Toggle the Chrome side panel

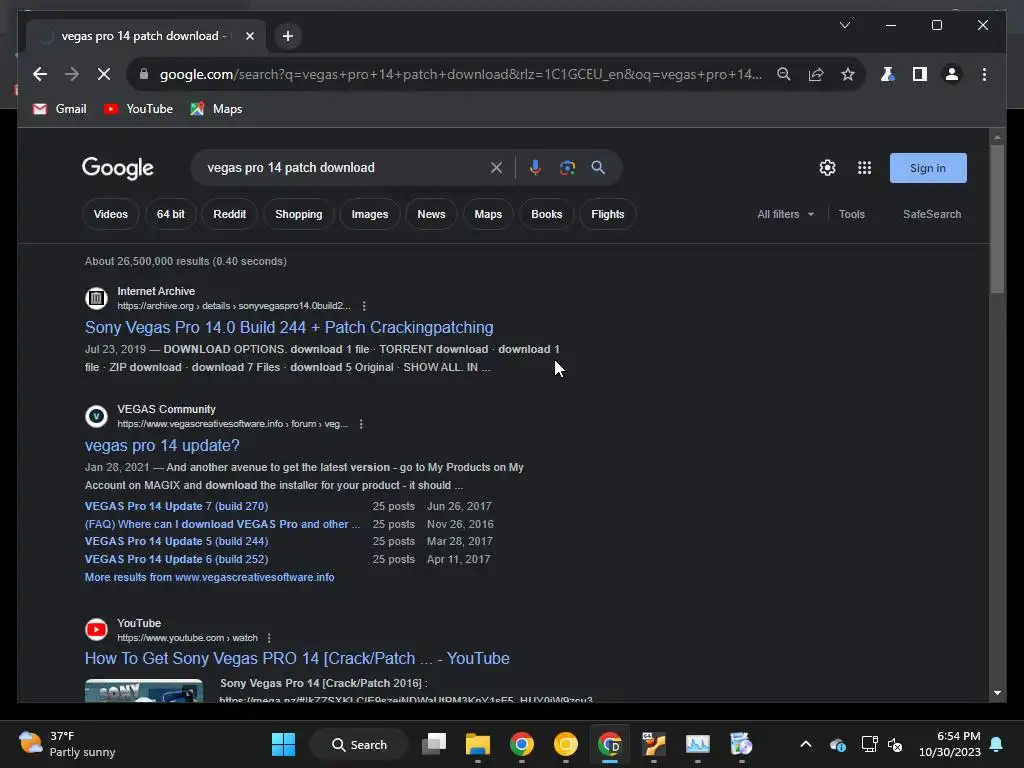[920, 74]
